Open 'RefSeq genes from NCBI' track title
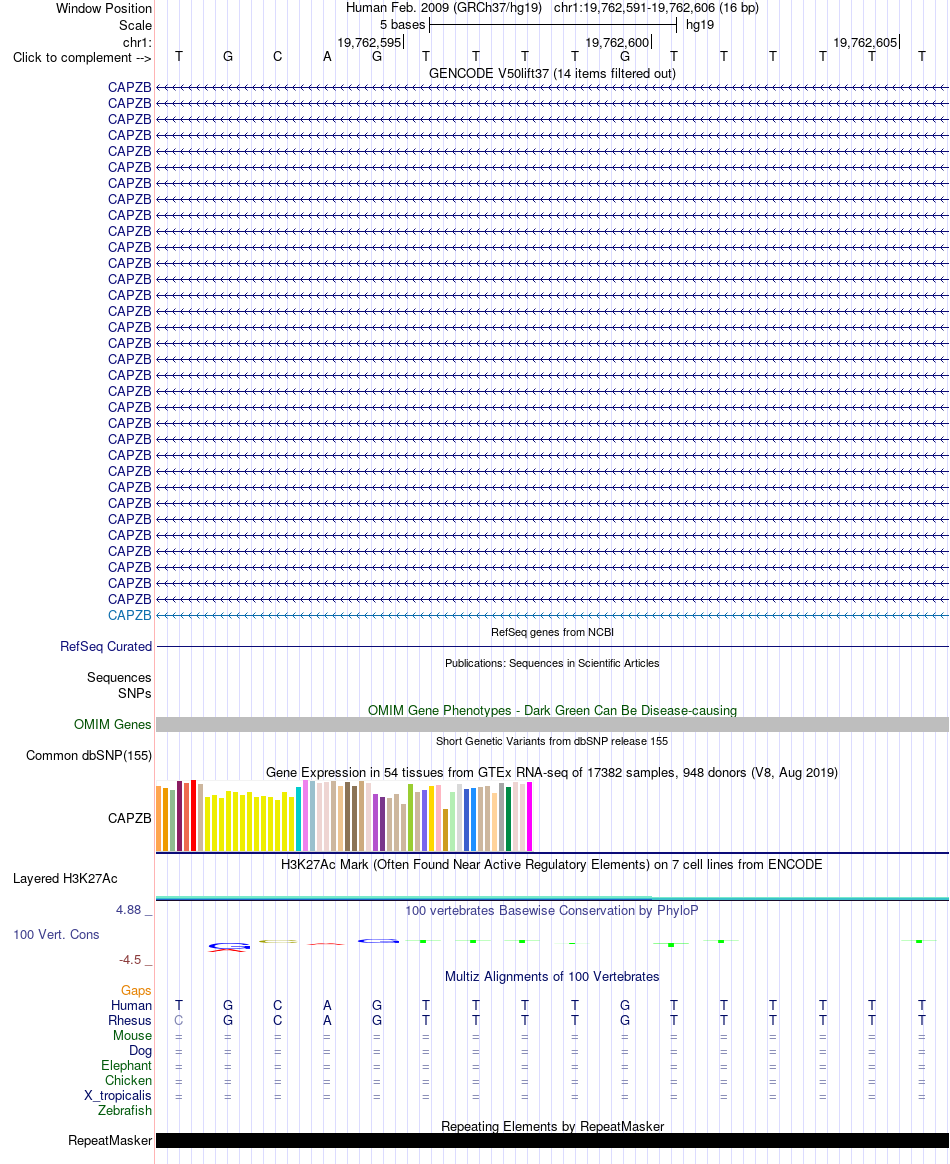Screen dimensions: 950x1164 click(x=552, y=632)
